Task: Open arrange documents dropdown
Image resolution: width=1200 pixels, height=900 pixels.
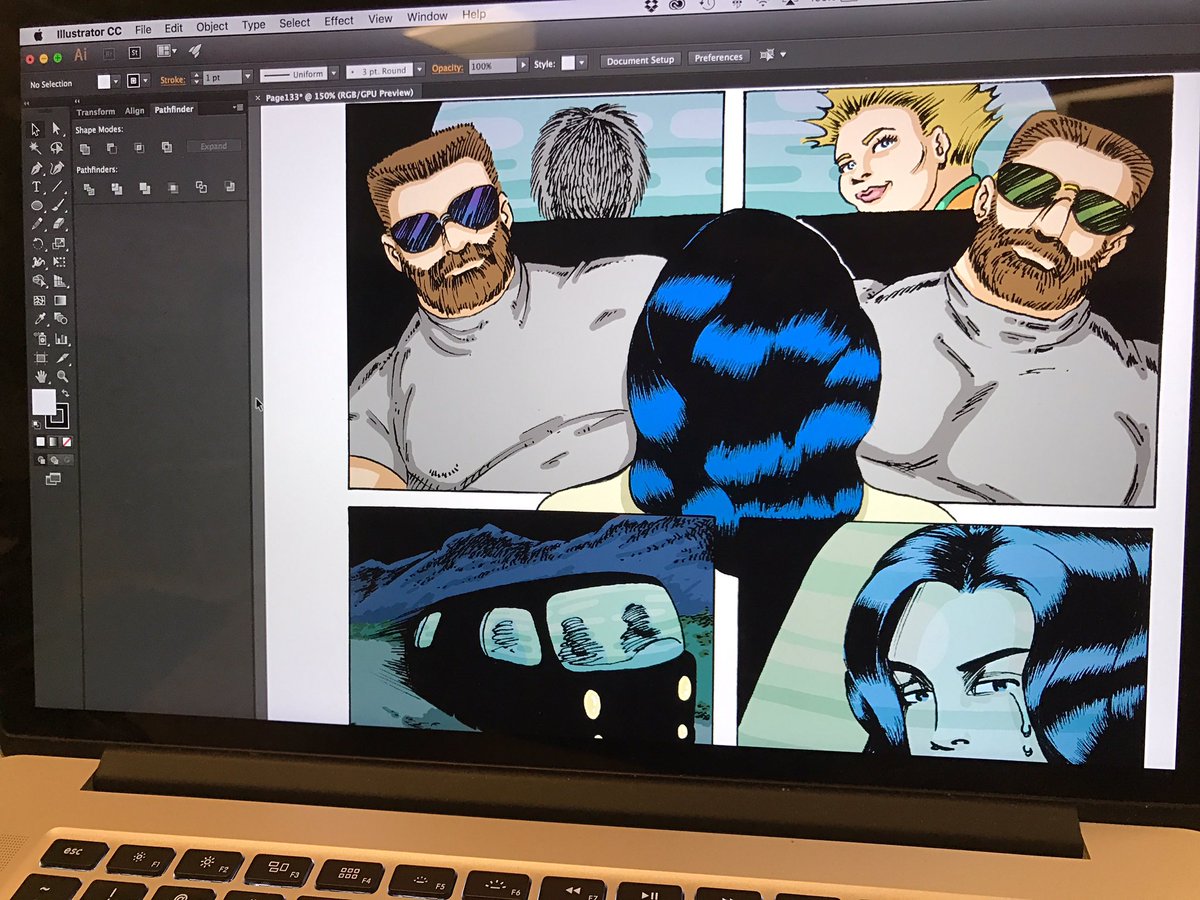Action: point(166,50)
